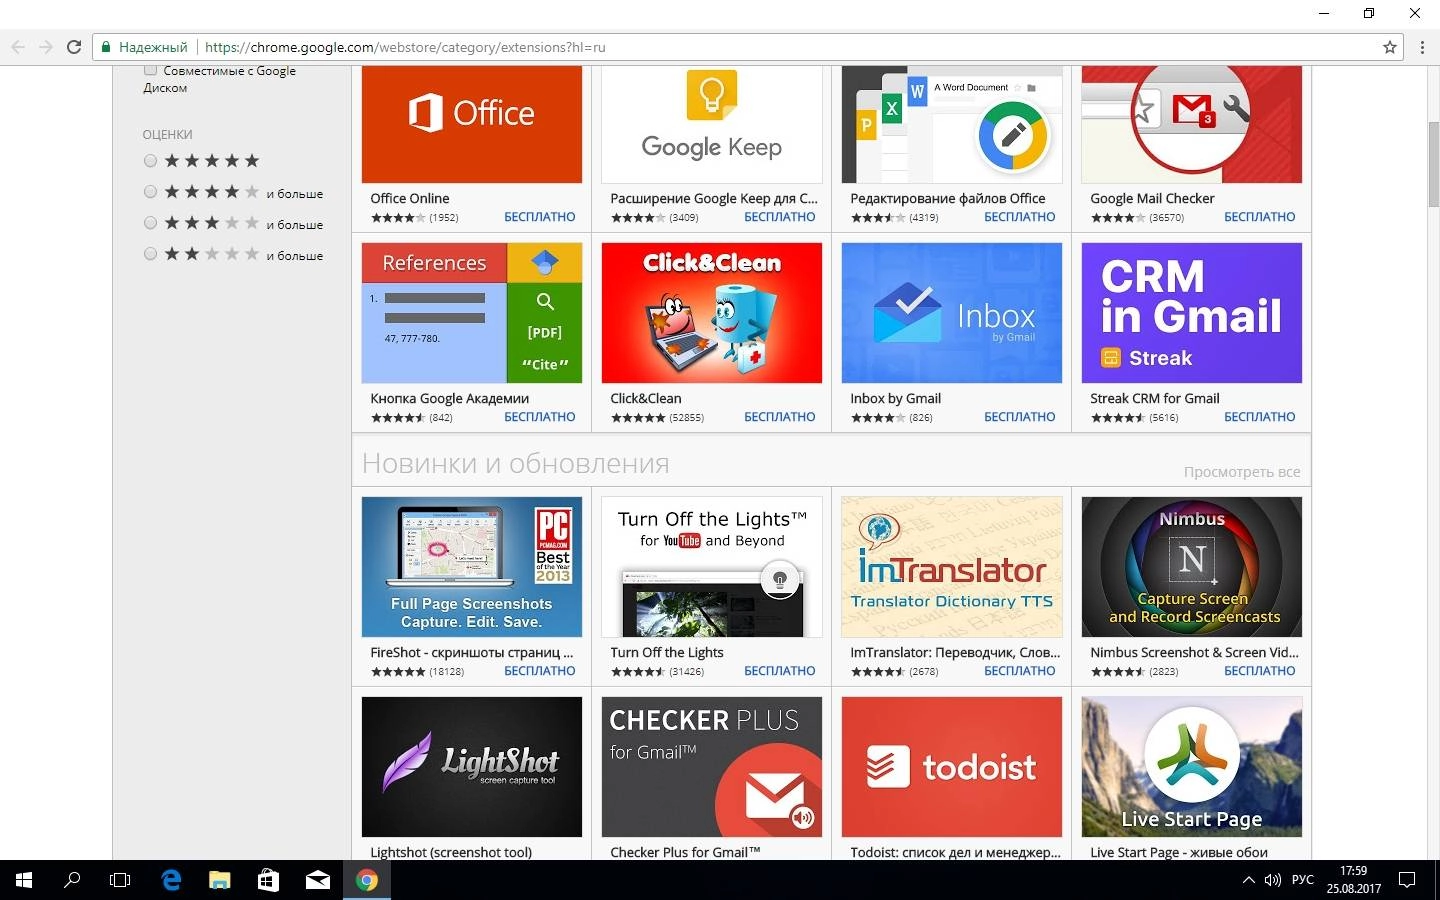Click the secure padlock site info
This screenshot has height=900, width=1440.
click(106, 47)
